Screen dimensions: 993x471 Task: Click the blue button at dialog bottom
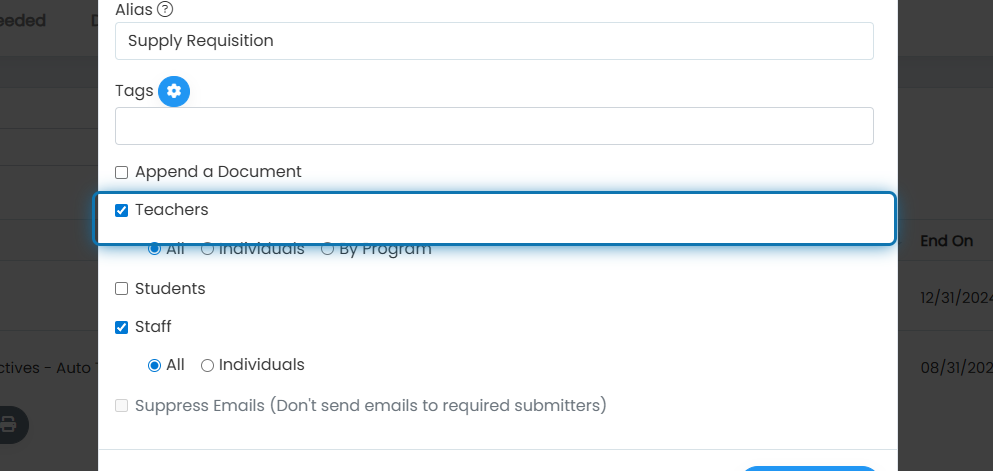point(809,468)
